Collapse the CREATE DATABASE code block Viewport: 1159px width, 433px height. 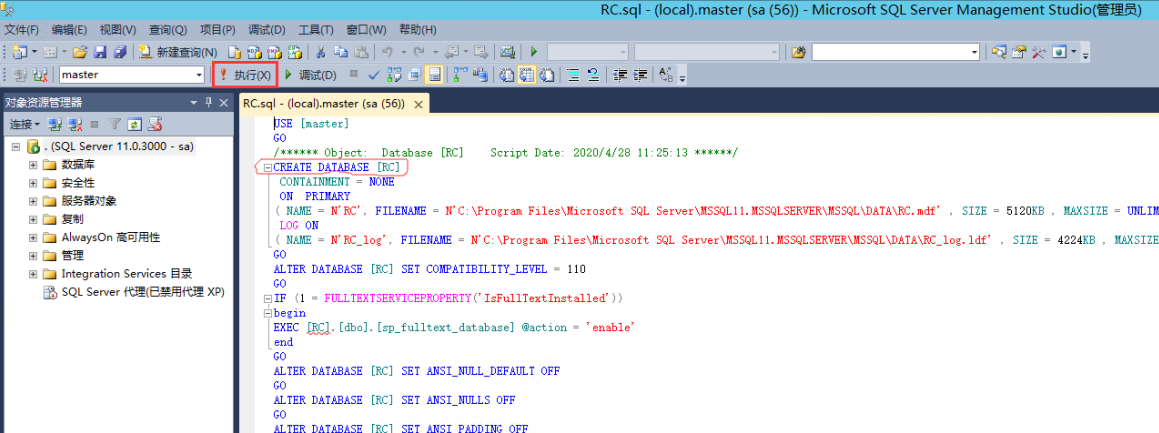pos(267,167)
